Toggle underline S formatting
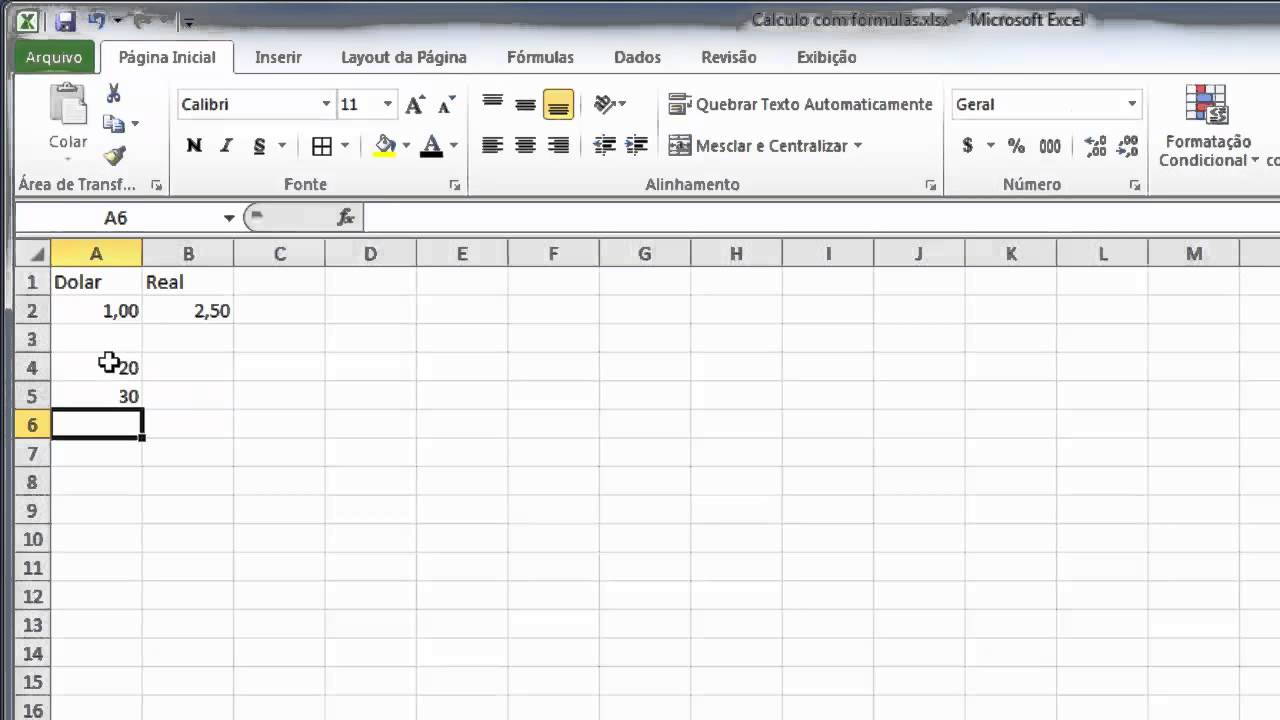 [259, 146]
